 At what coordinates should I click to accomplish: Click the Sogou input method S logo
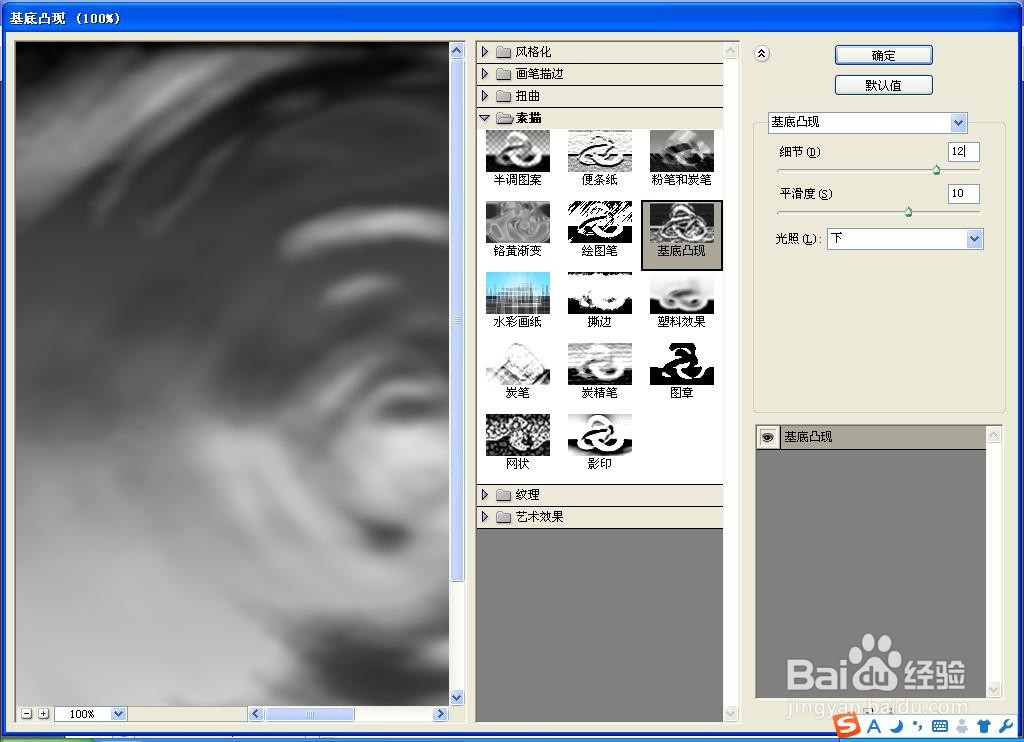point(847,724)
